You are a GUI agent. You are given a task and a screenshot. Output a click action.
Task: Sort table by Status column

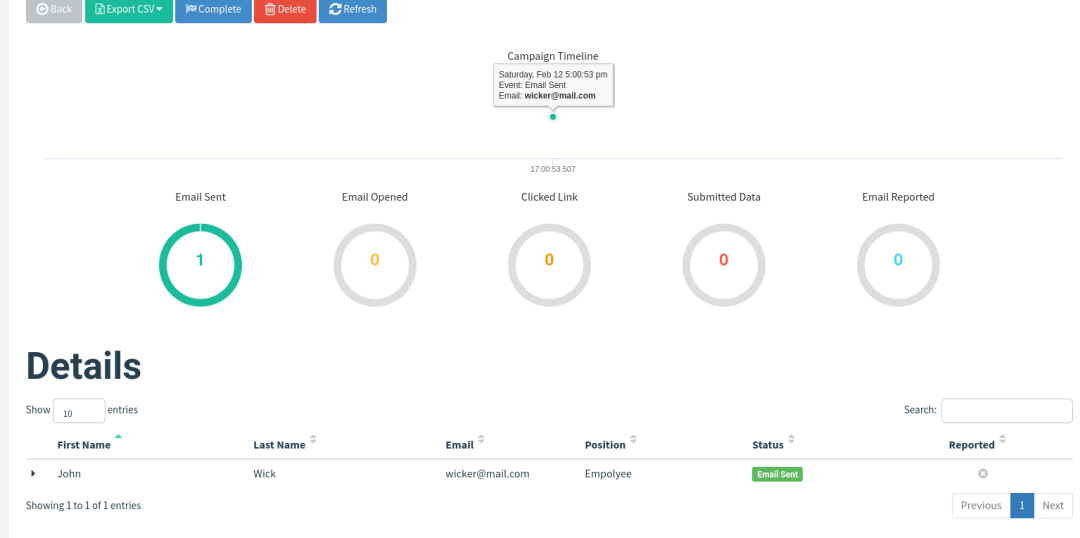768,444
